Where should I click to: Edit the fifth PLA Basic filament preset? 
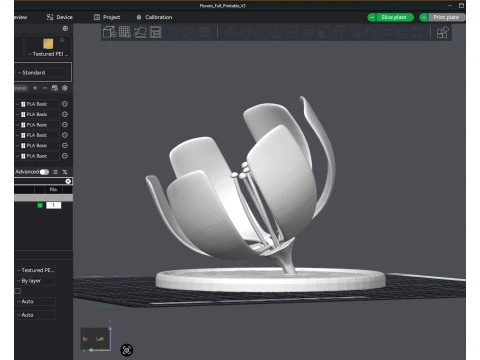coord(65,145)
